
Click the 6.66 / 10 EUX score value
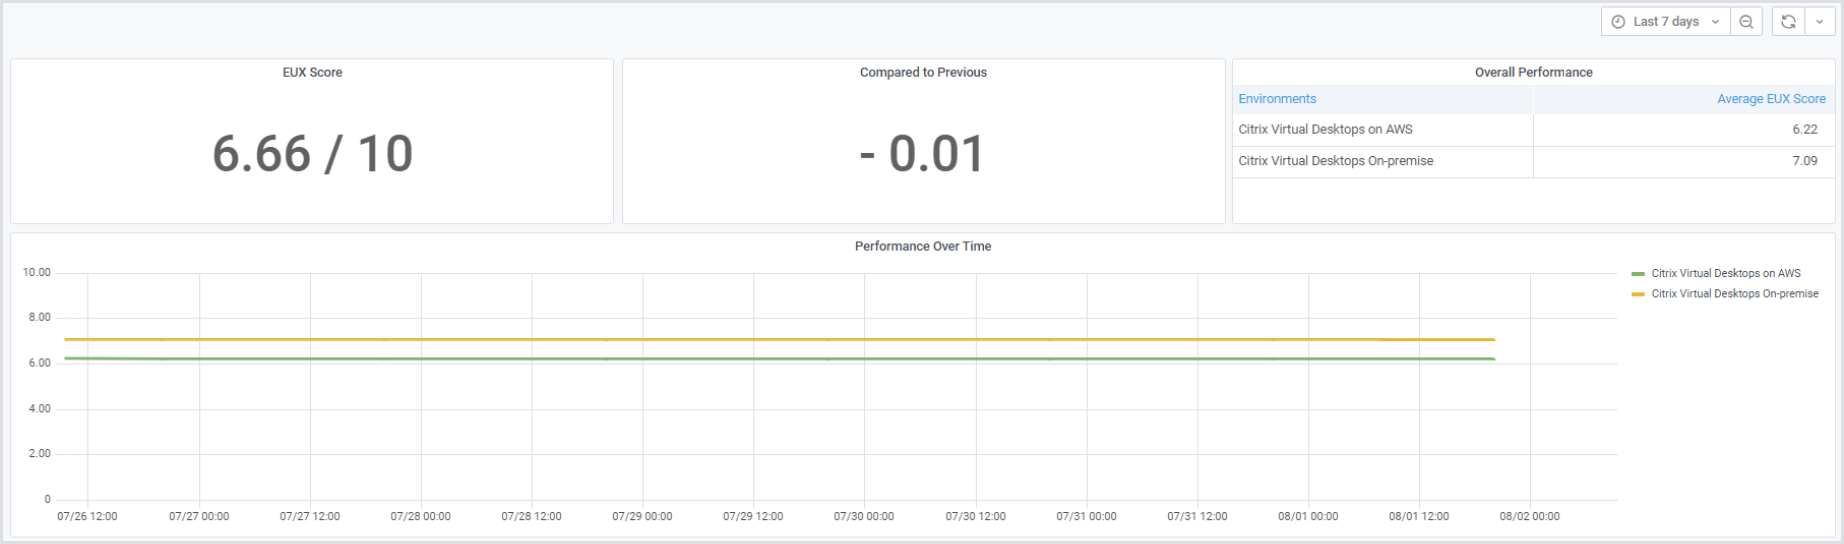312,153
